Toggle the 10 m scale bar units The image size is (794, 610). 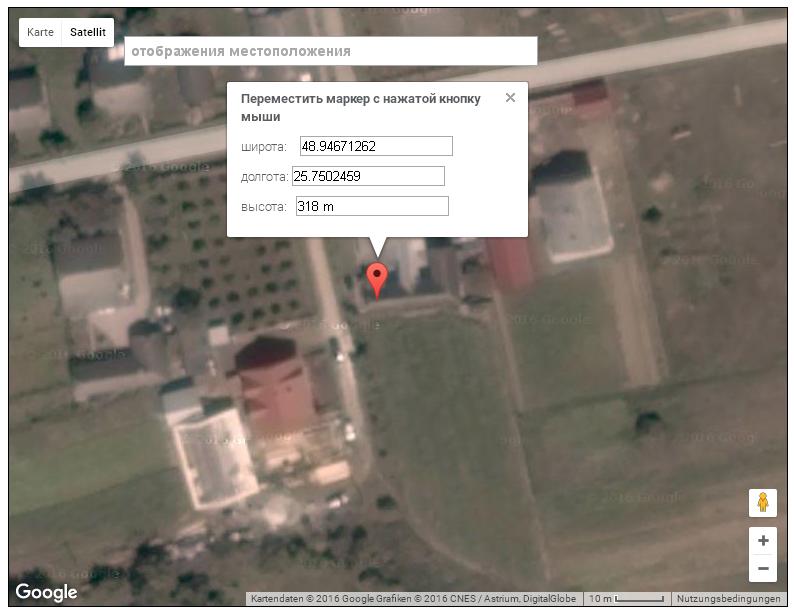626,599
